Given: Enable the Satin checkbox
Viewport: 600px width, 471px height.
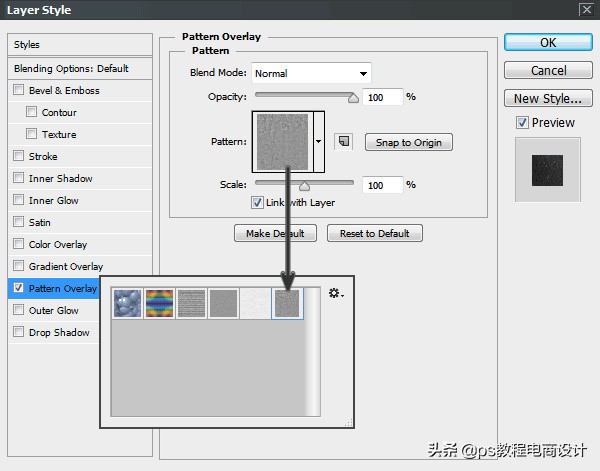Looking at the screenshot, I should (x=18, y=222).
